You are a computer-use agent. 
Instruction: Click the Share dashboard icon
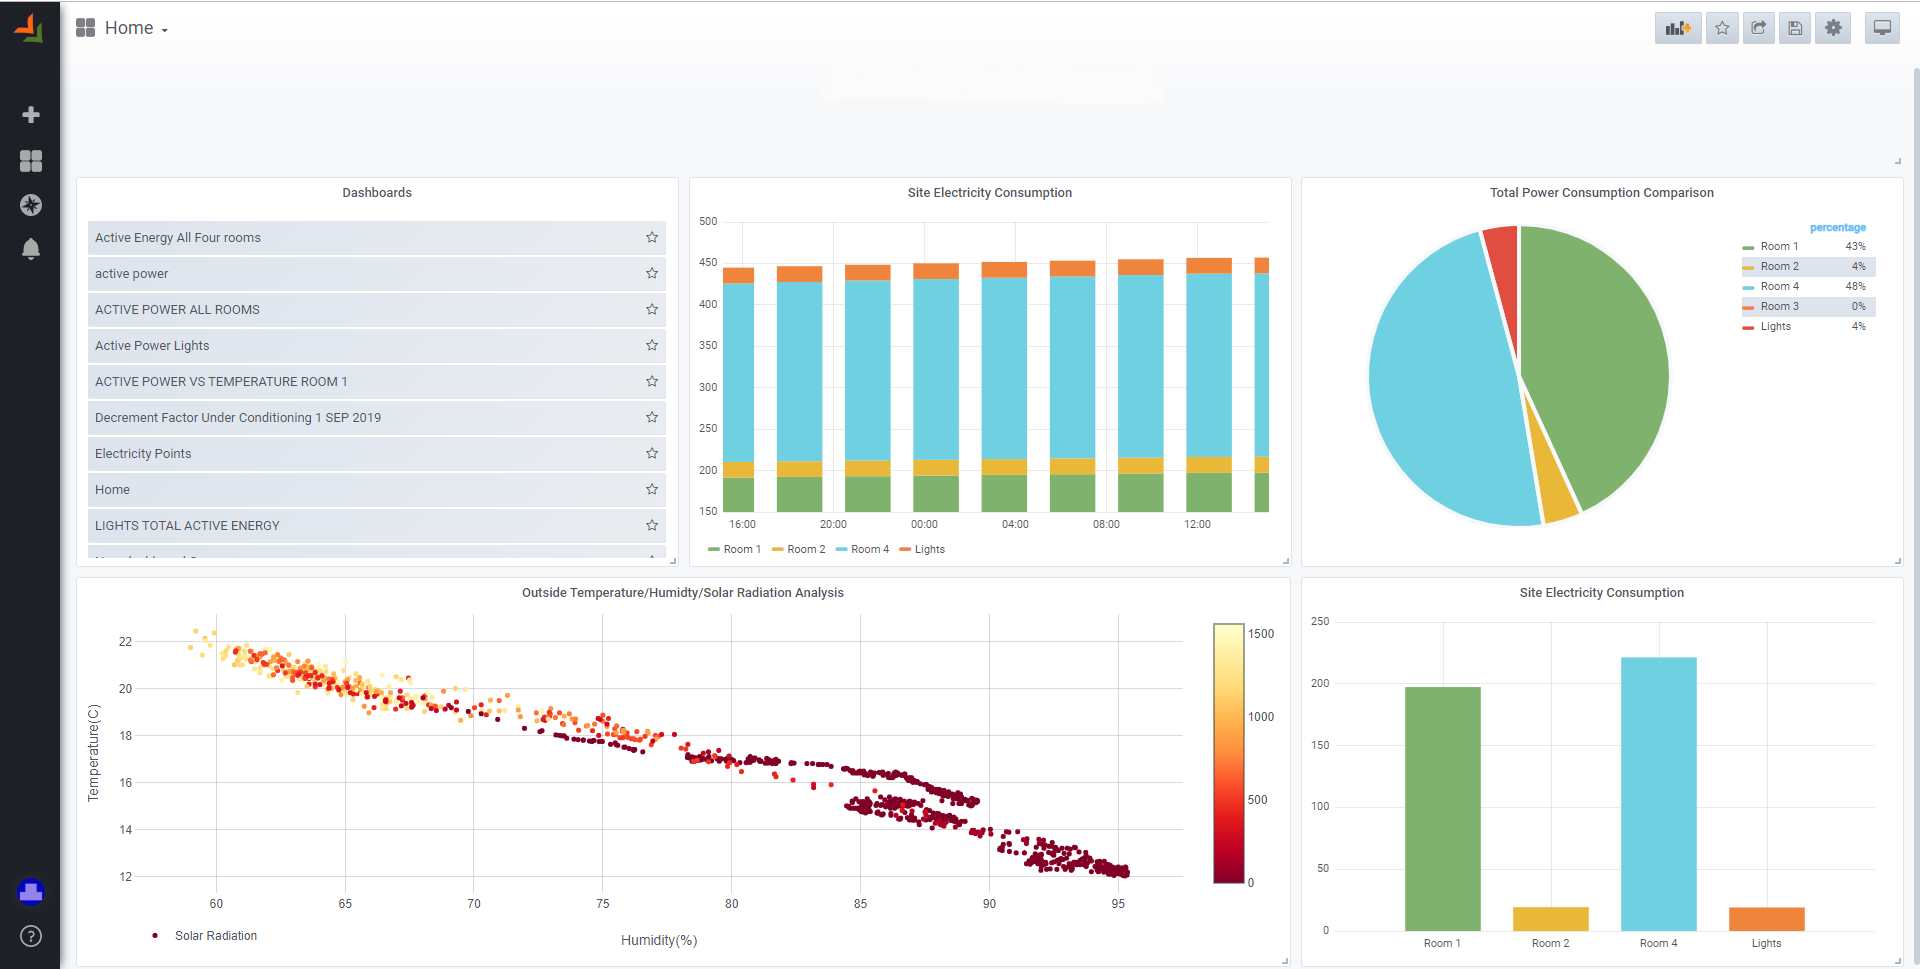1759,28
